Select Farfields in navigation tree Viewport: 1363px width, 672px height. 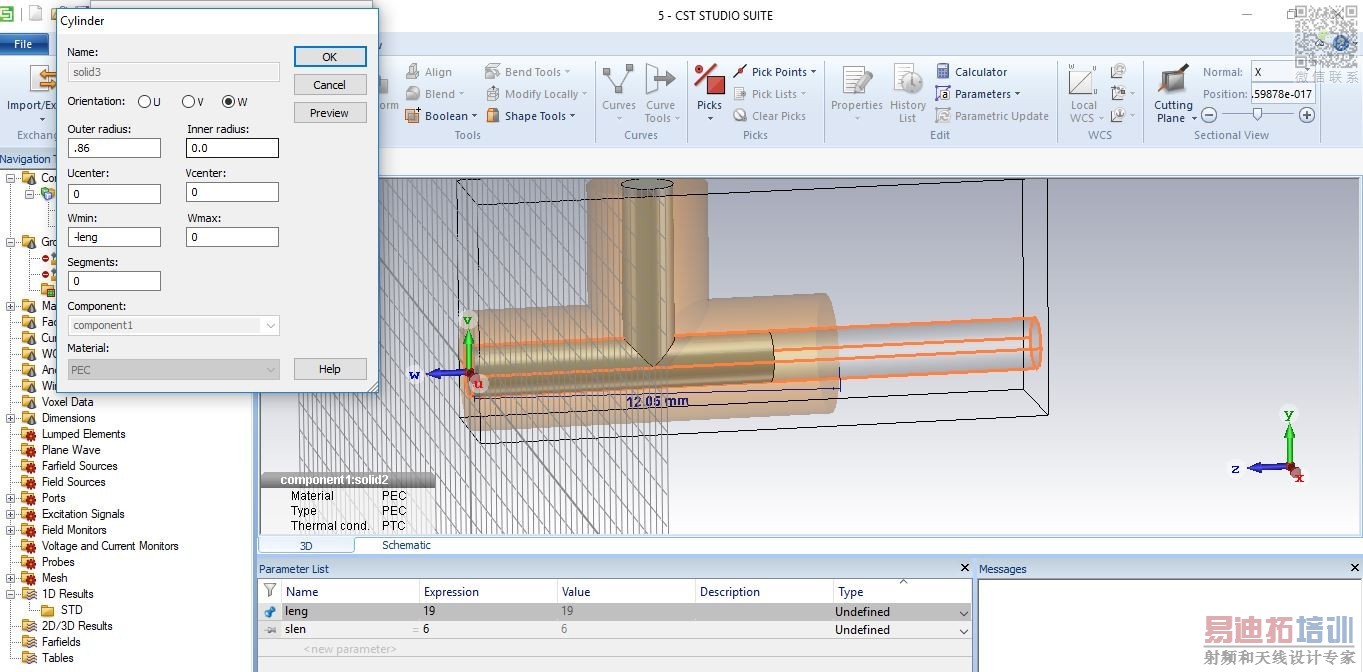[61, 642]
